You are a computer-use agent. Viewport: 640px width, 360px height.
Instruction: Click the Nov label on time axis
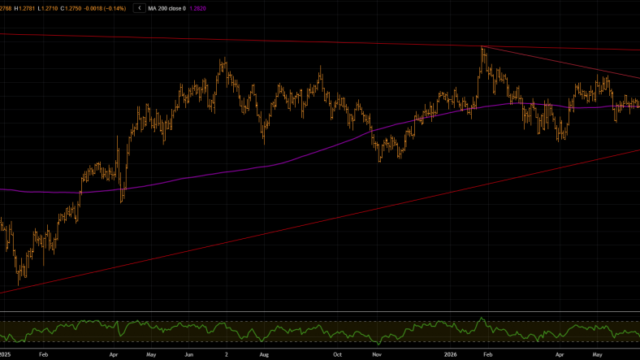376,355
